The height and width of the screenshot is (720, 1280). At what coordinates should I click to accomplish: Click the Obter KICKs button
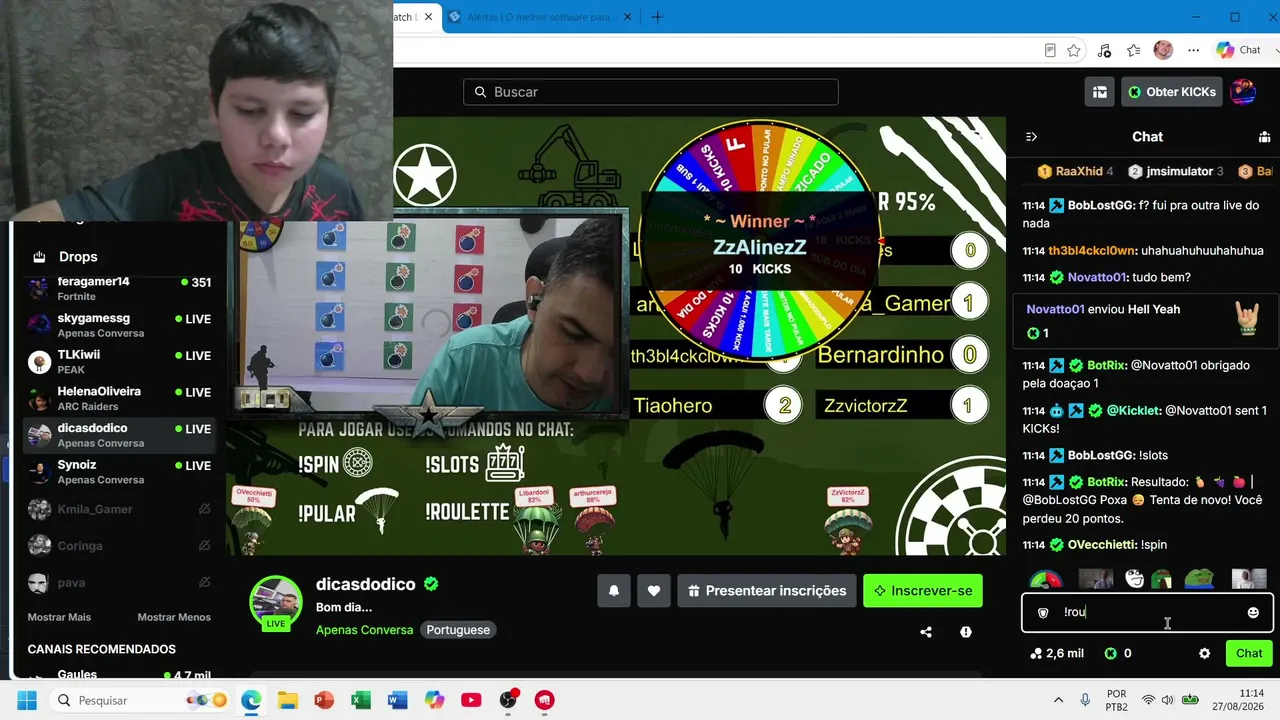click(x=1172, y=92)
